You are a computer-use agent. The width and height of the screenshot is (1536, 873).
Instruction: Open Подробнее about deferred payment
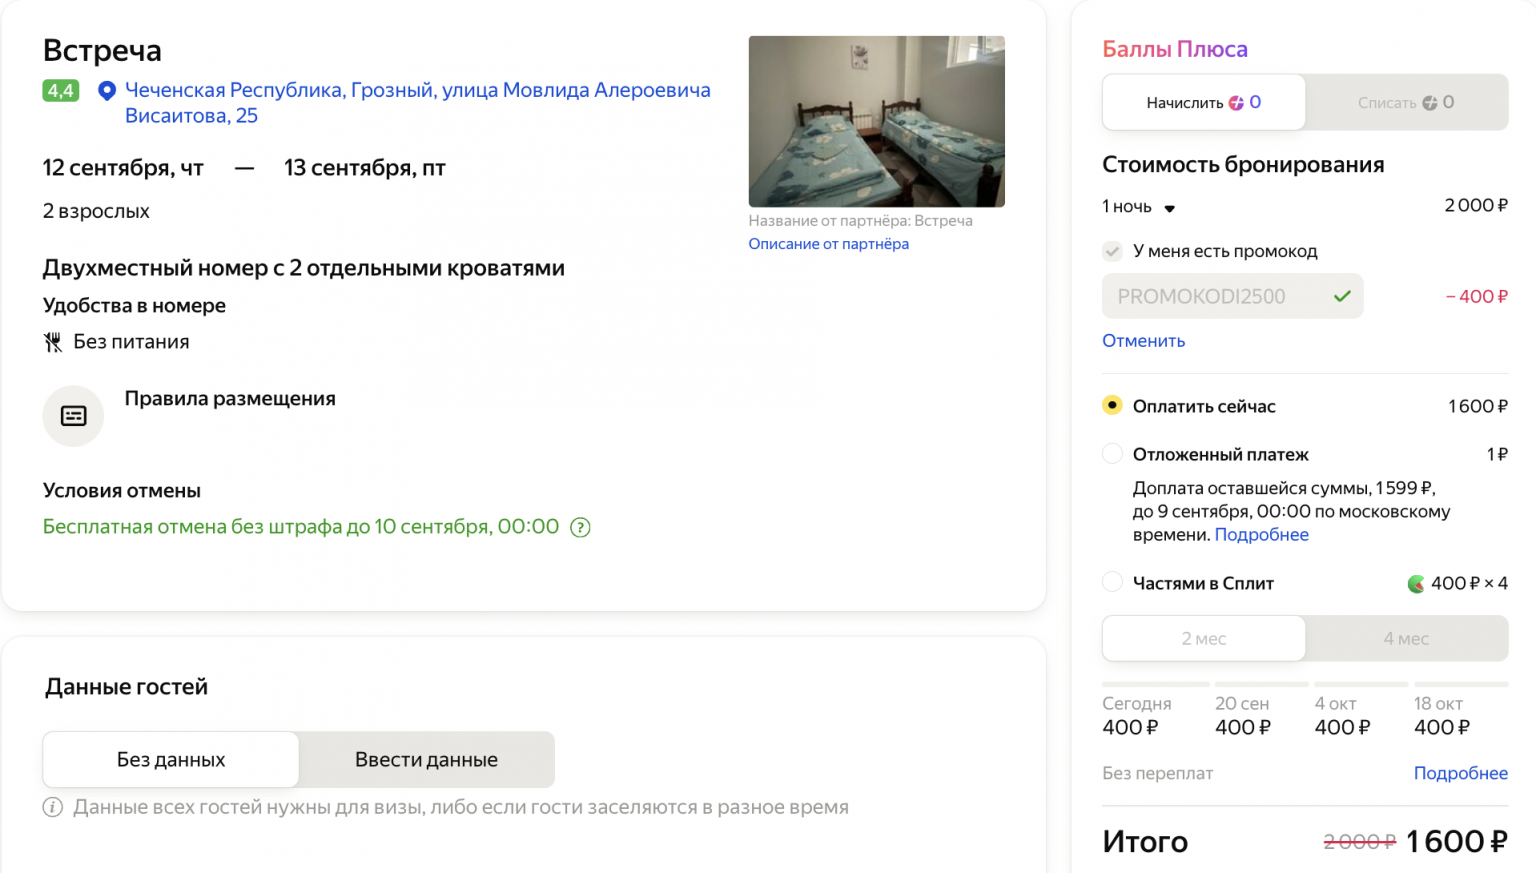1261,535
